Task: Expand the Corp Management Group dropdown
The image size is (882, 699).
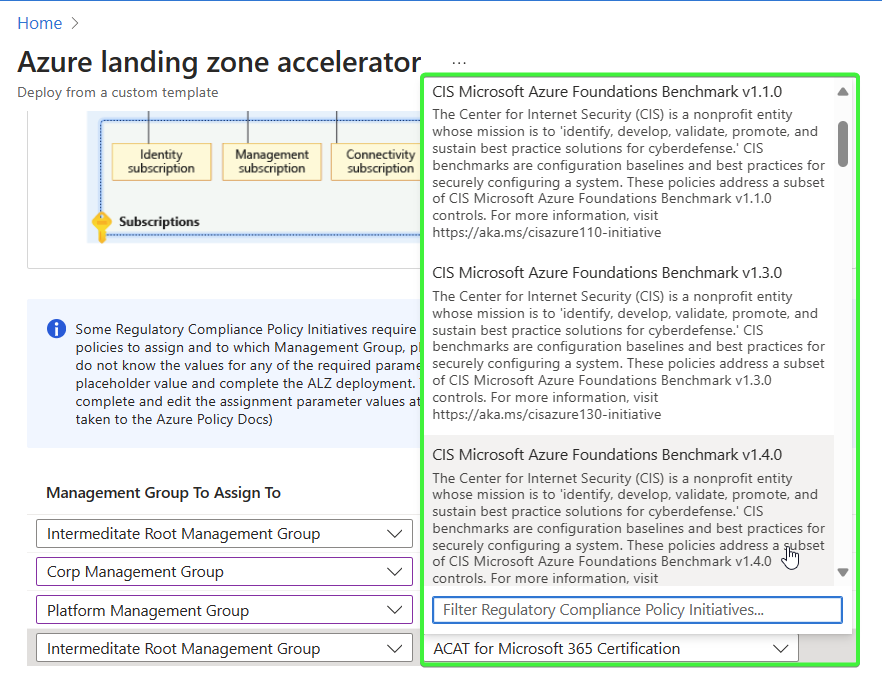Action: (x=224, y=572)
